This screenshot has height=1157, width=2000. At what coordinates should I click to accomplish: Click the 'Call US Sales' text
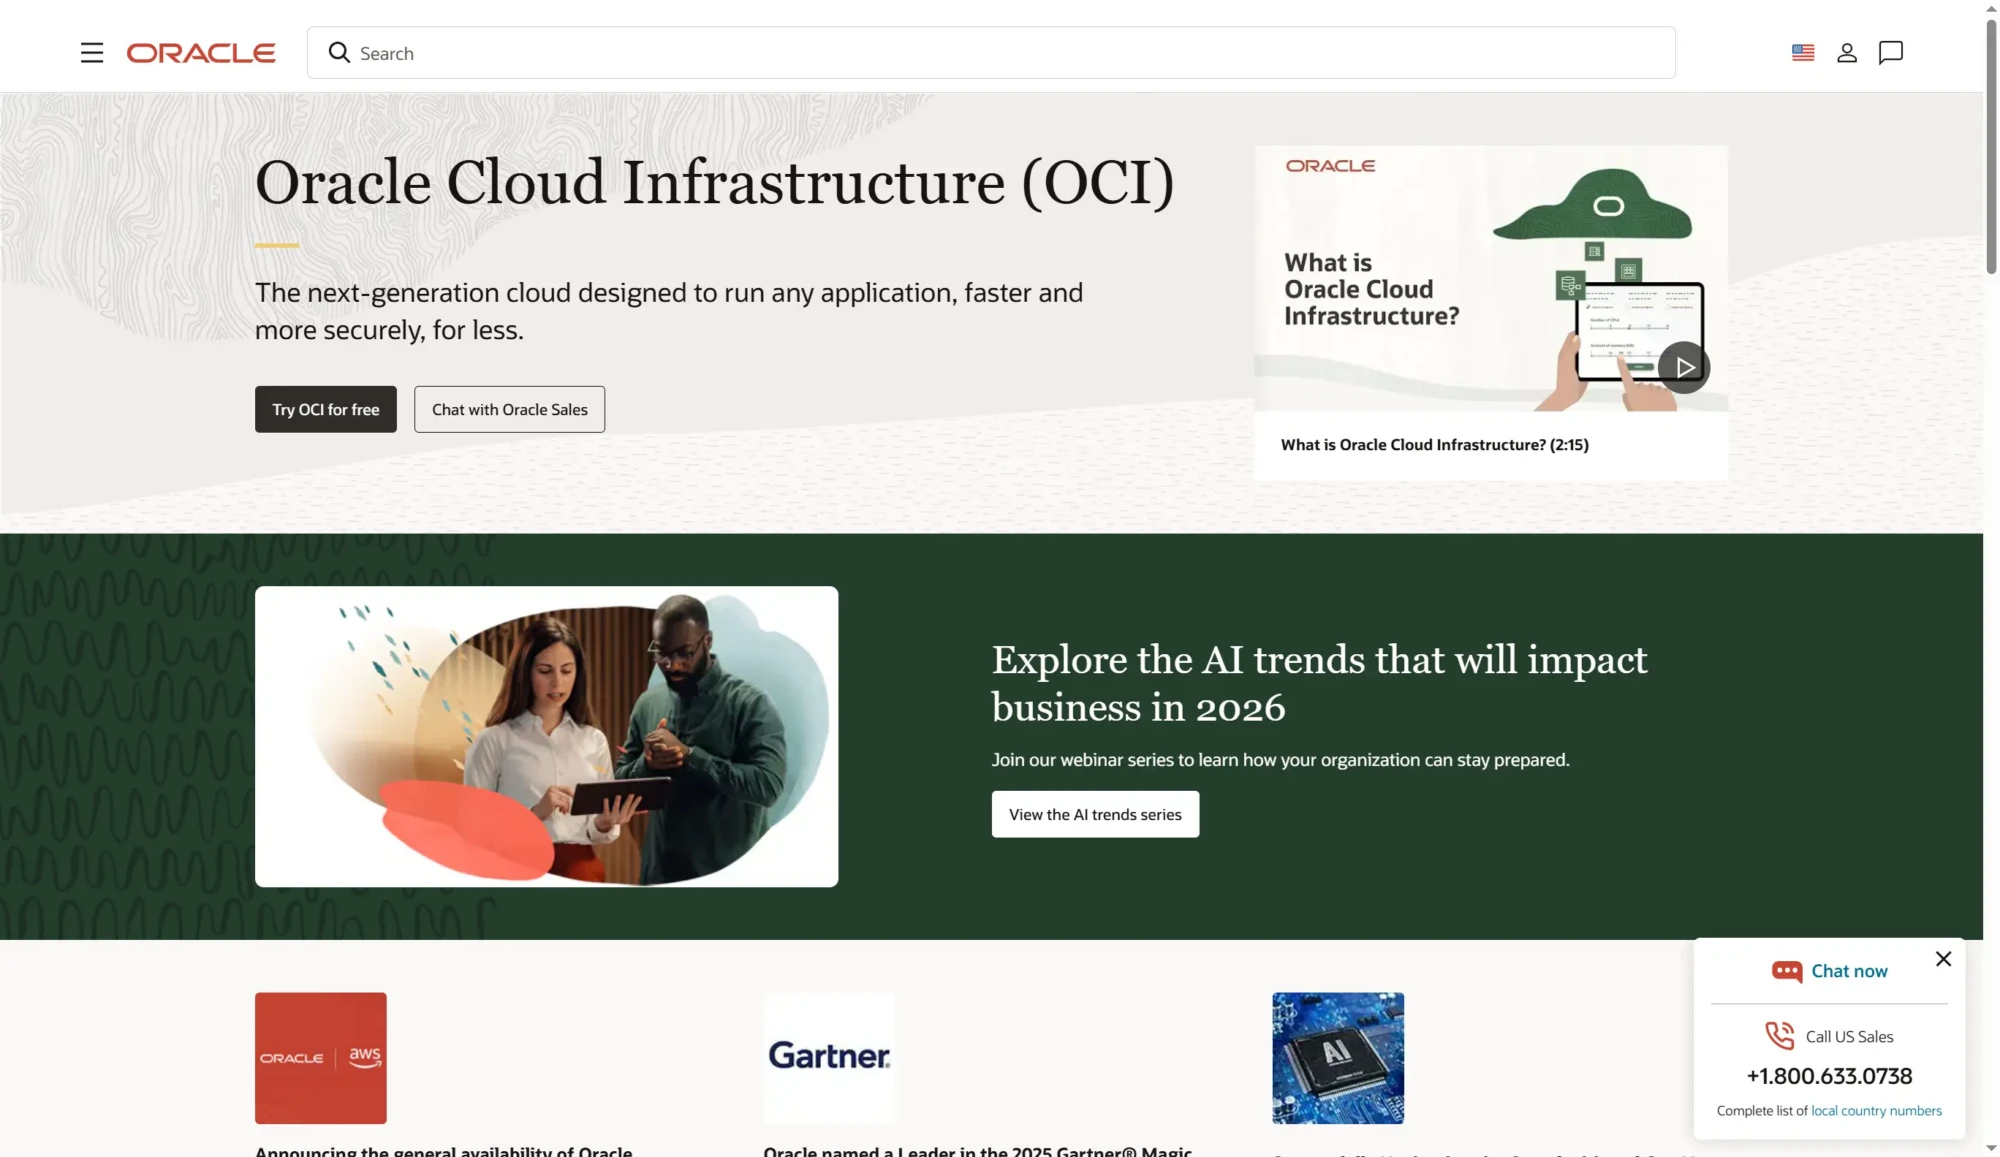[x=1849, y=1037]
